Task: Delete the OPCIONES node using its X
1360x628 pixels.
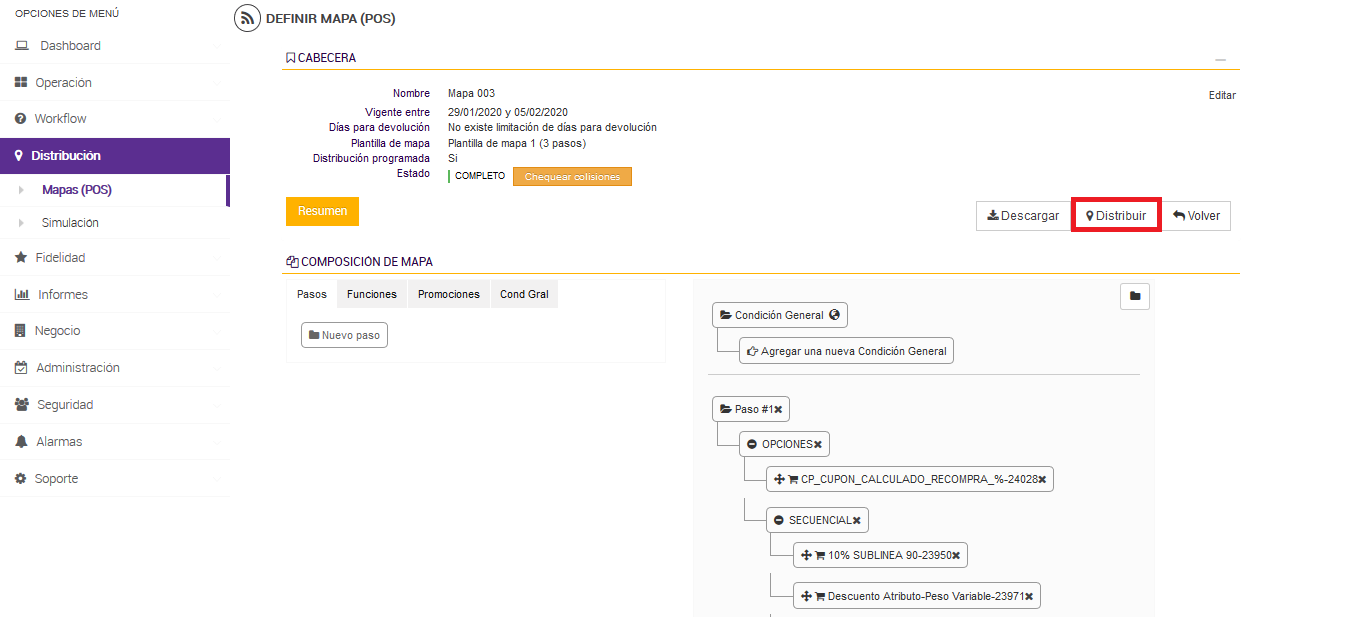Action: [817, 444]
